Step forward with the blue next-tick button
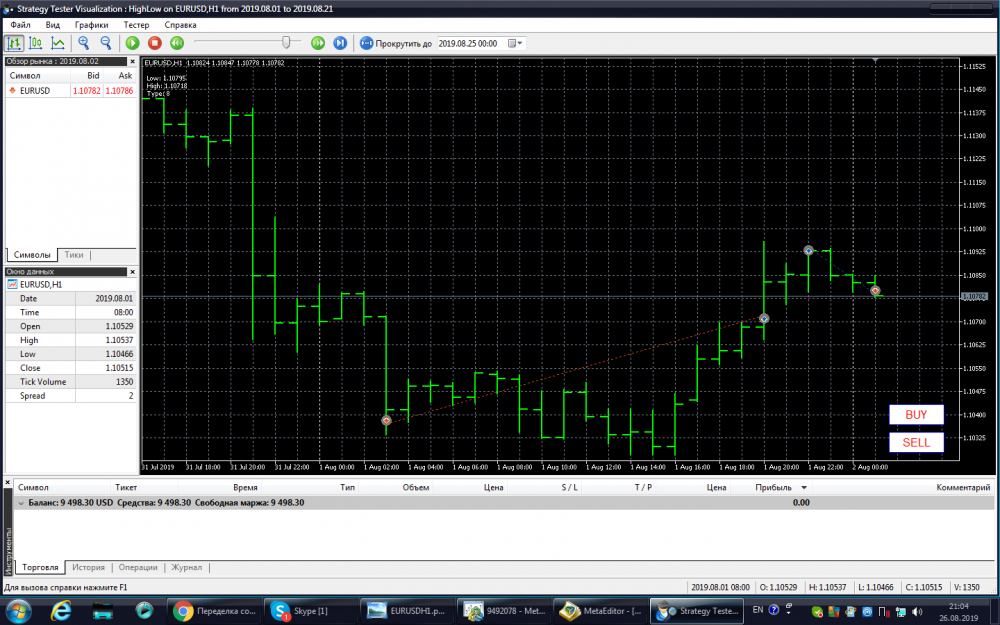This screenshot has width=1000, height=625. 340,43
